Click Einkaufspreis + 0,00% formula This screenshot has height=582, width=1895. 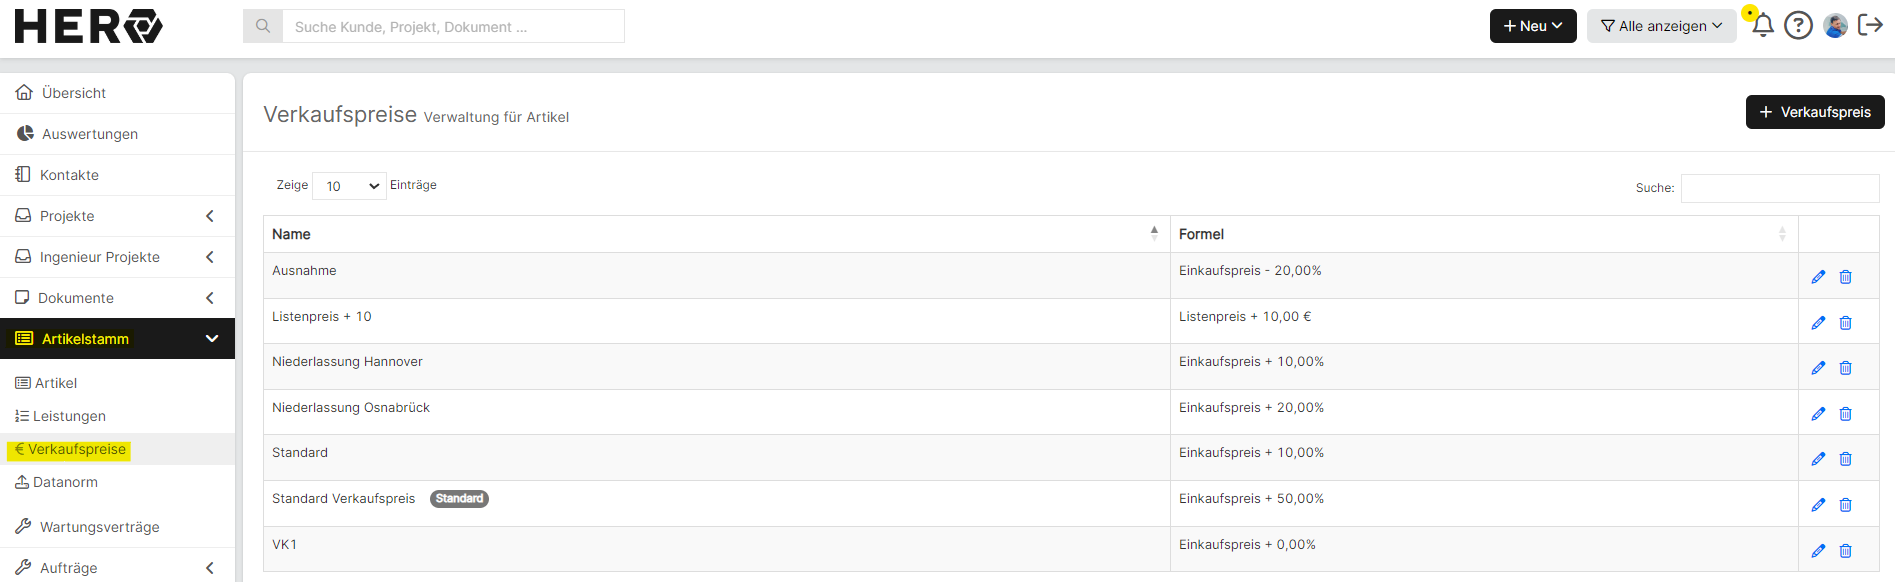point(1247,545)
